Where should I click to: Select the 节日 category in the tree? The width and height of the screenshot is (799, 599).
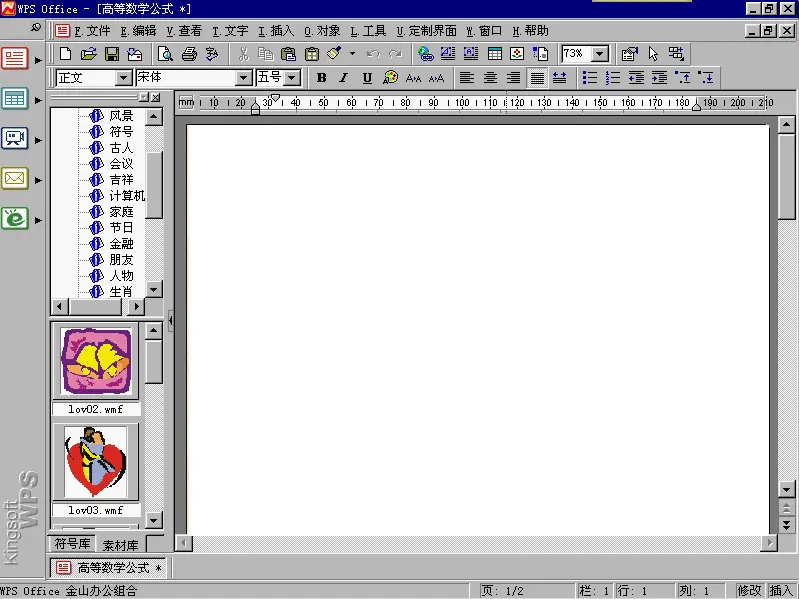pos(121,227)
